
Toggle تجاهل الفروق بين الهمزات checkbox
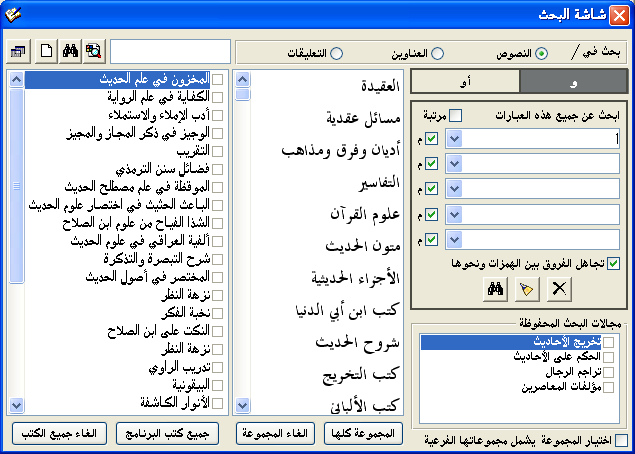pos(614,264)
